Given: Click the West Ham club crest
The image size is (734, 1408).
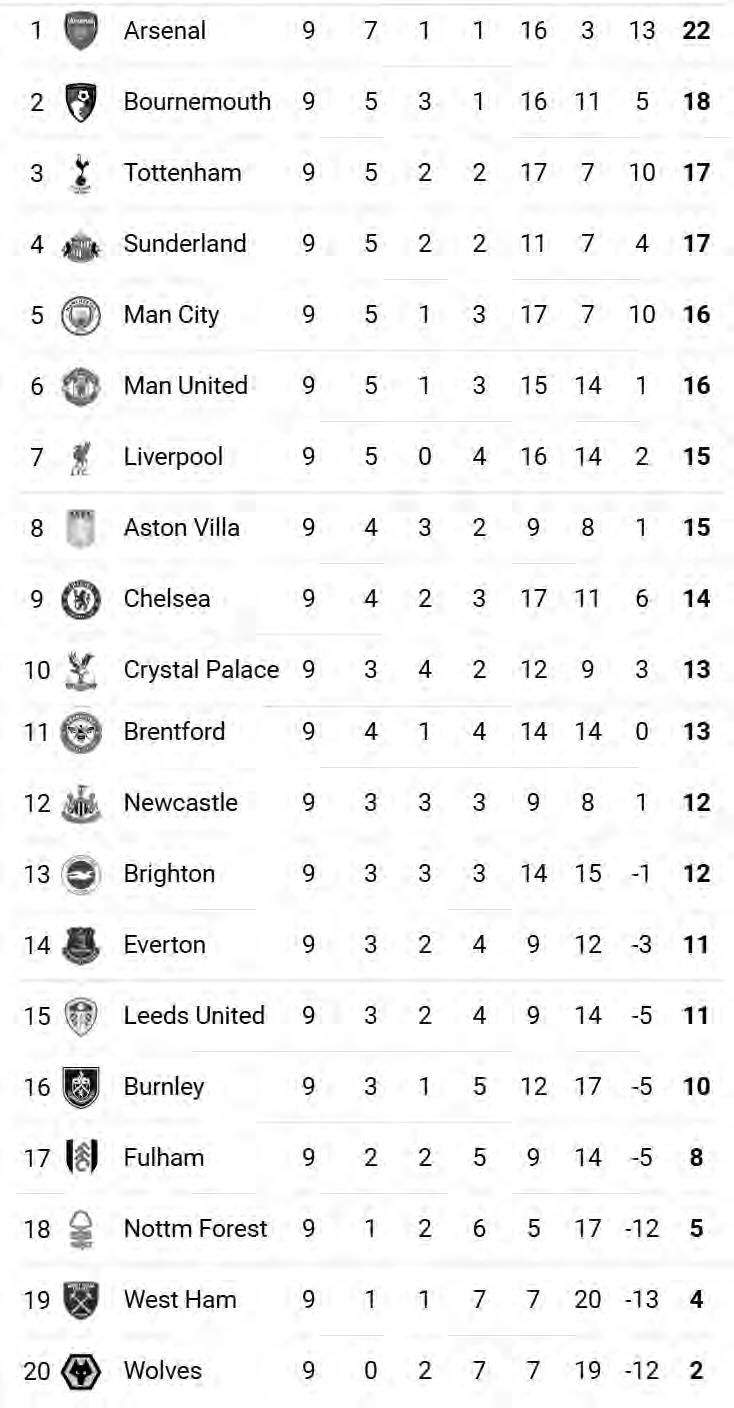Looking at the screenshot, I should (x=81, y=1300).
